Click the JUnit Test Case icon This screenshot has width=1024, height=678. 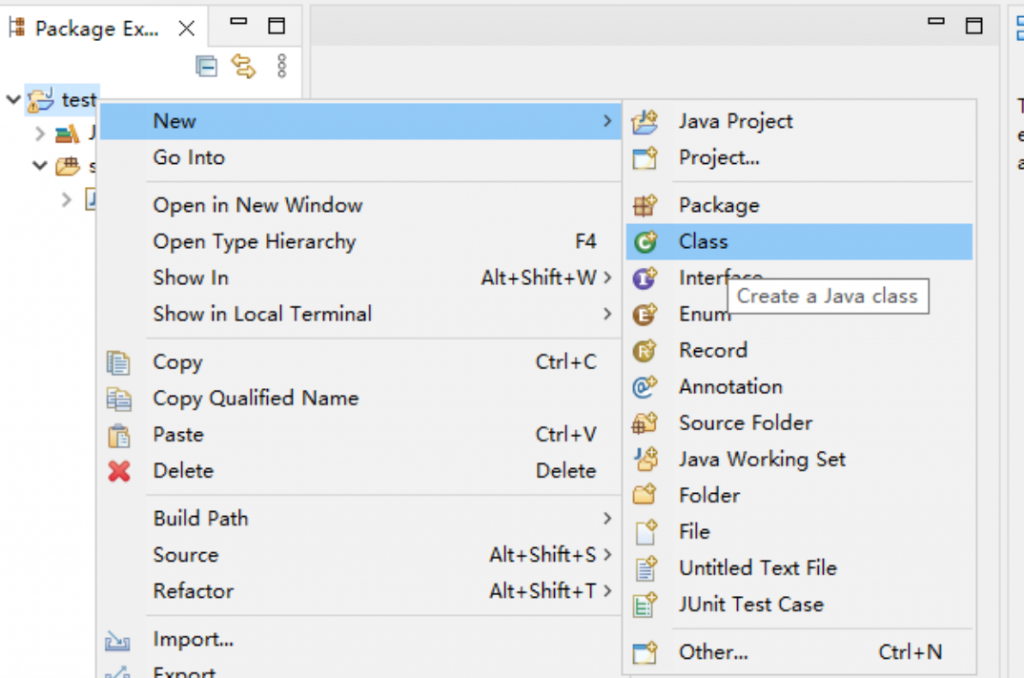pyautogui.click(x=645, y=605)
